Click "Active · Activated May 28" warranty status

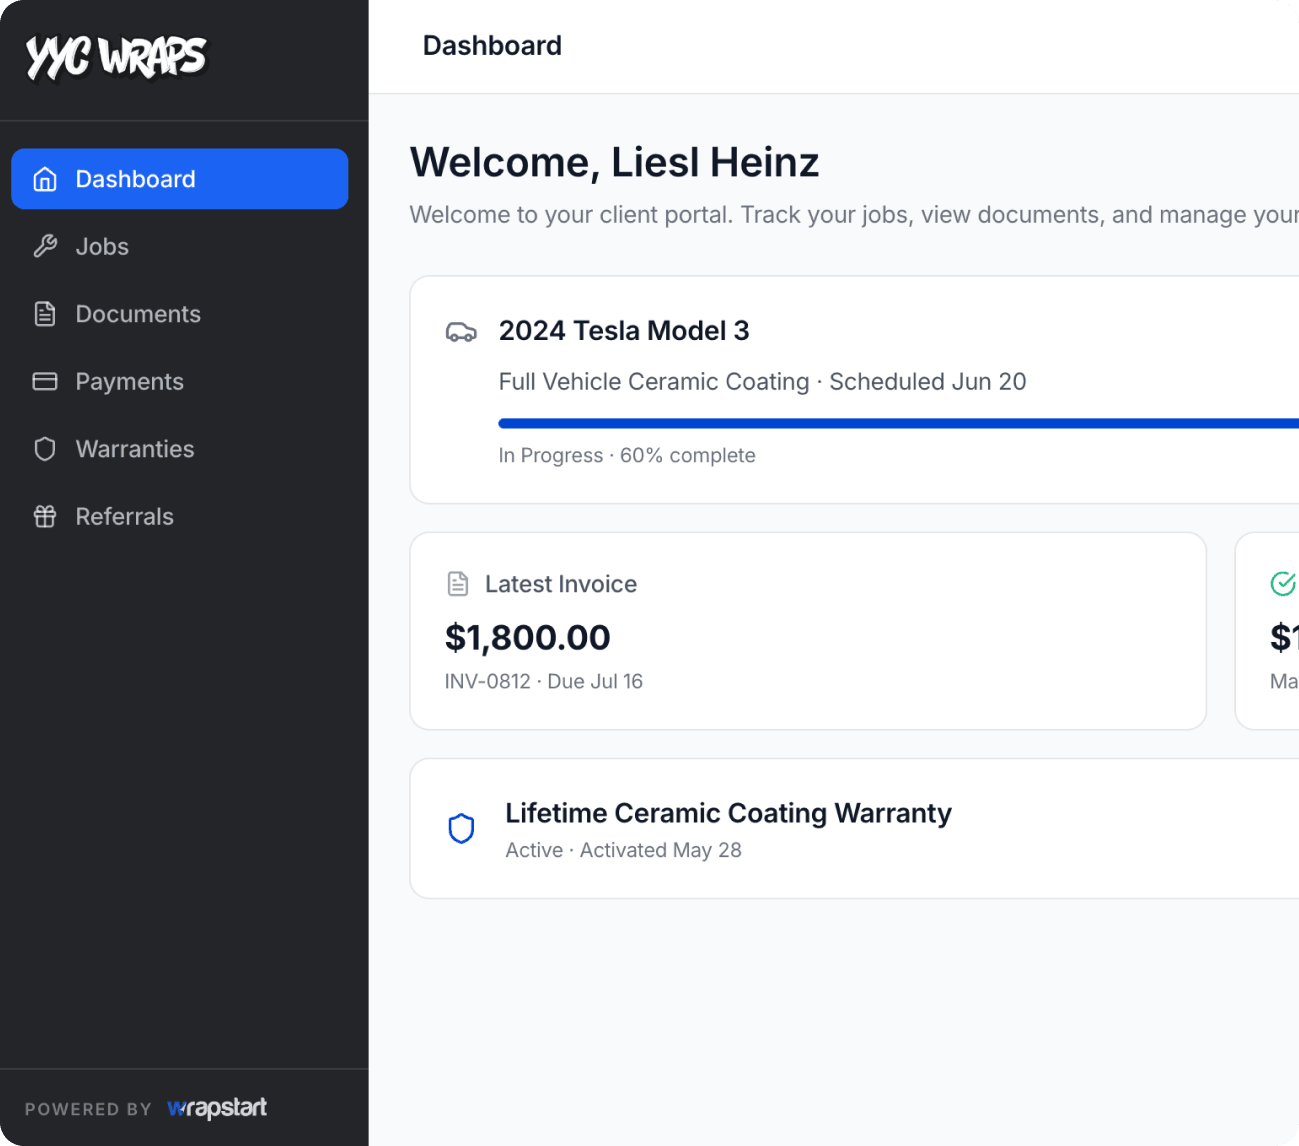pyautogui.click(x=623, y=850)
